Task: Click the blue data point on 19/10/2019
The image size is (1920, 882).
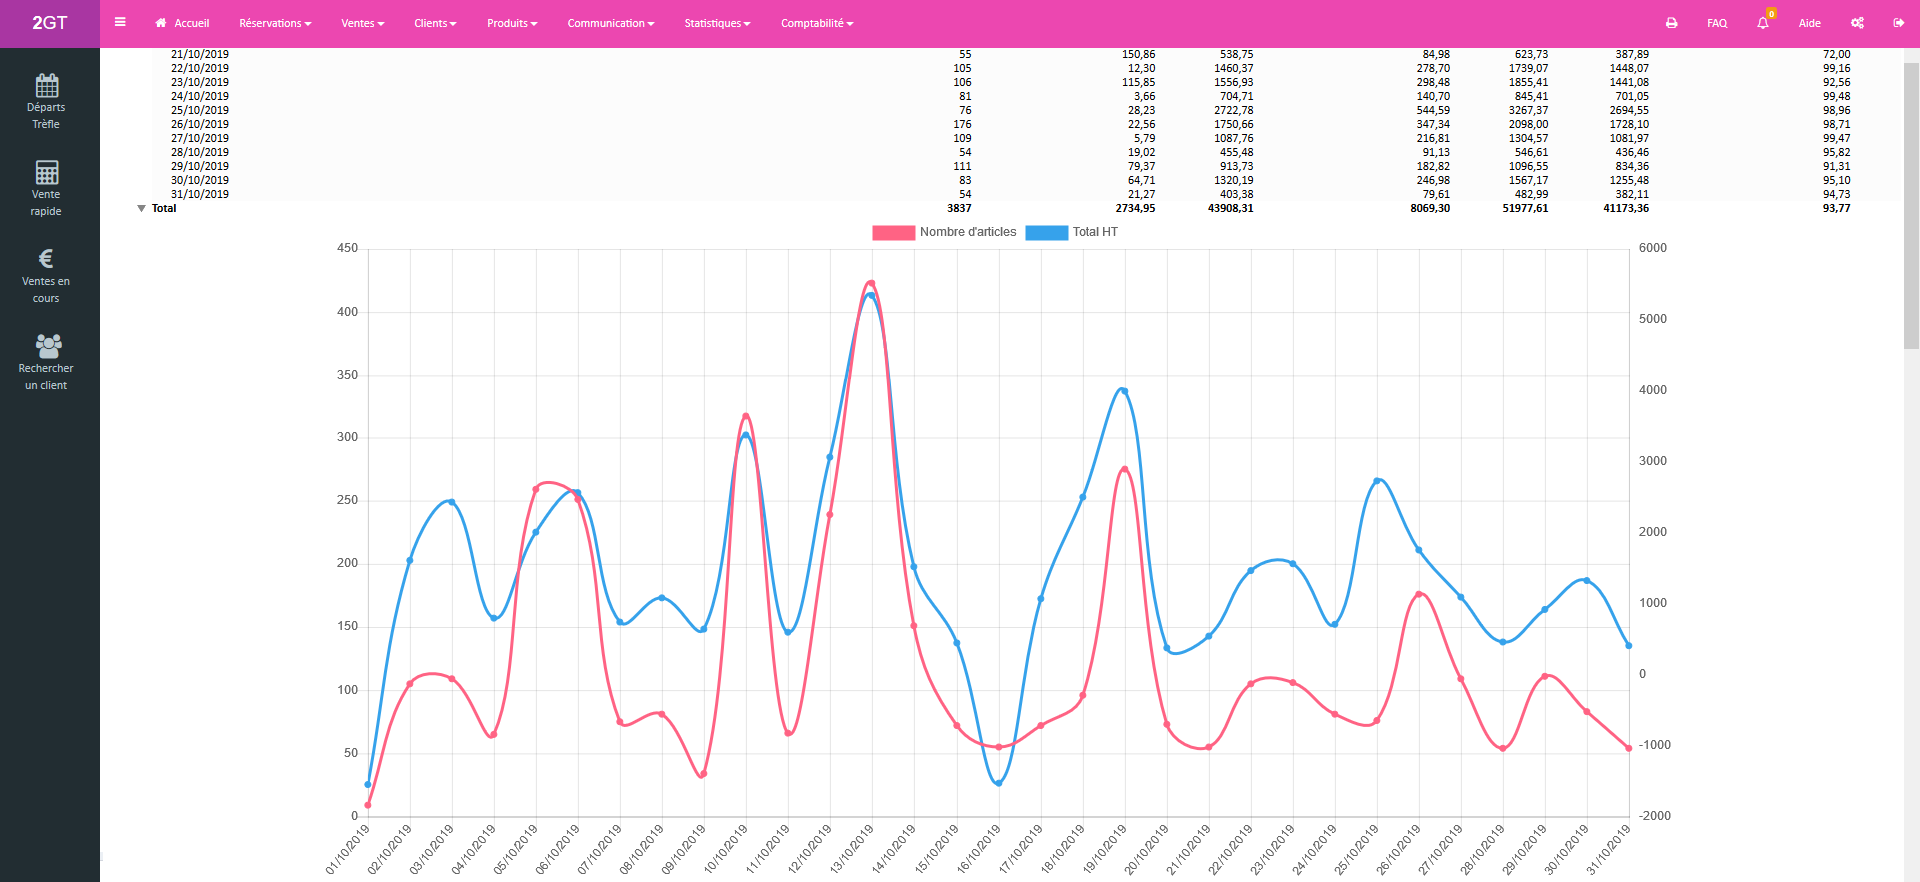Action: pos(1124,391)
